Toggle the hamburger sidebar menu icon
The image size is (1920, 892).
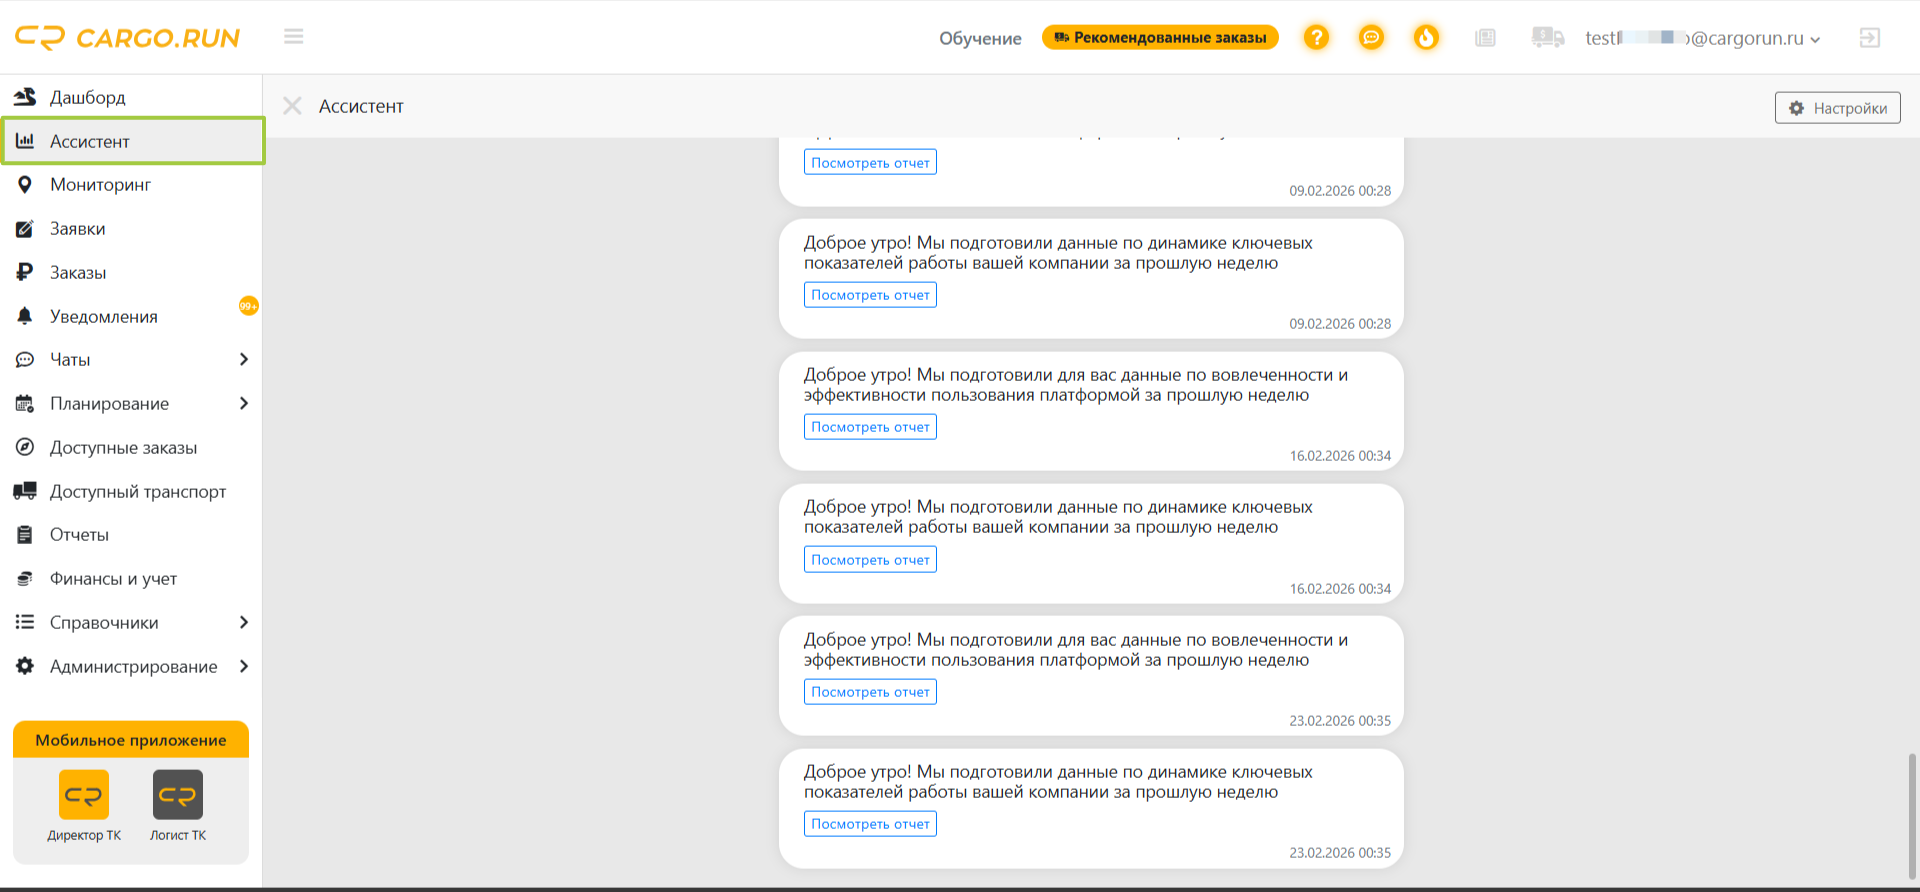coord(293,36)
